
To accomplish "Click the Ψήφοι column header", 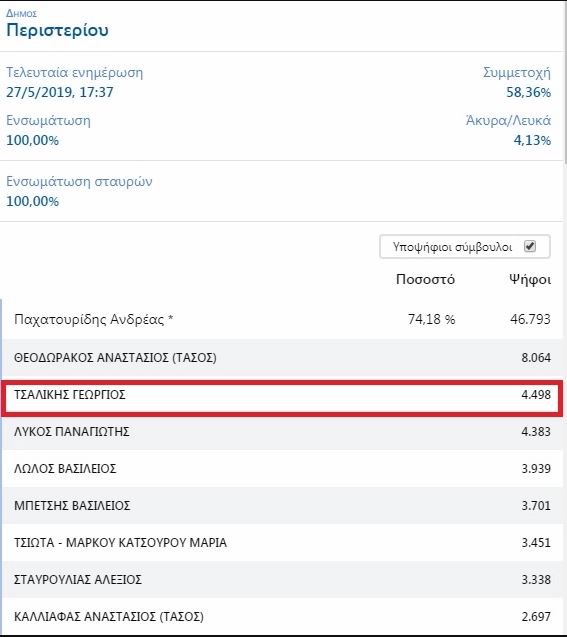I will click(x=530, y=280).
